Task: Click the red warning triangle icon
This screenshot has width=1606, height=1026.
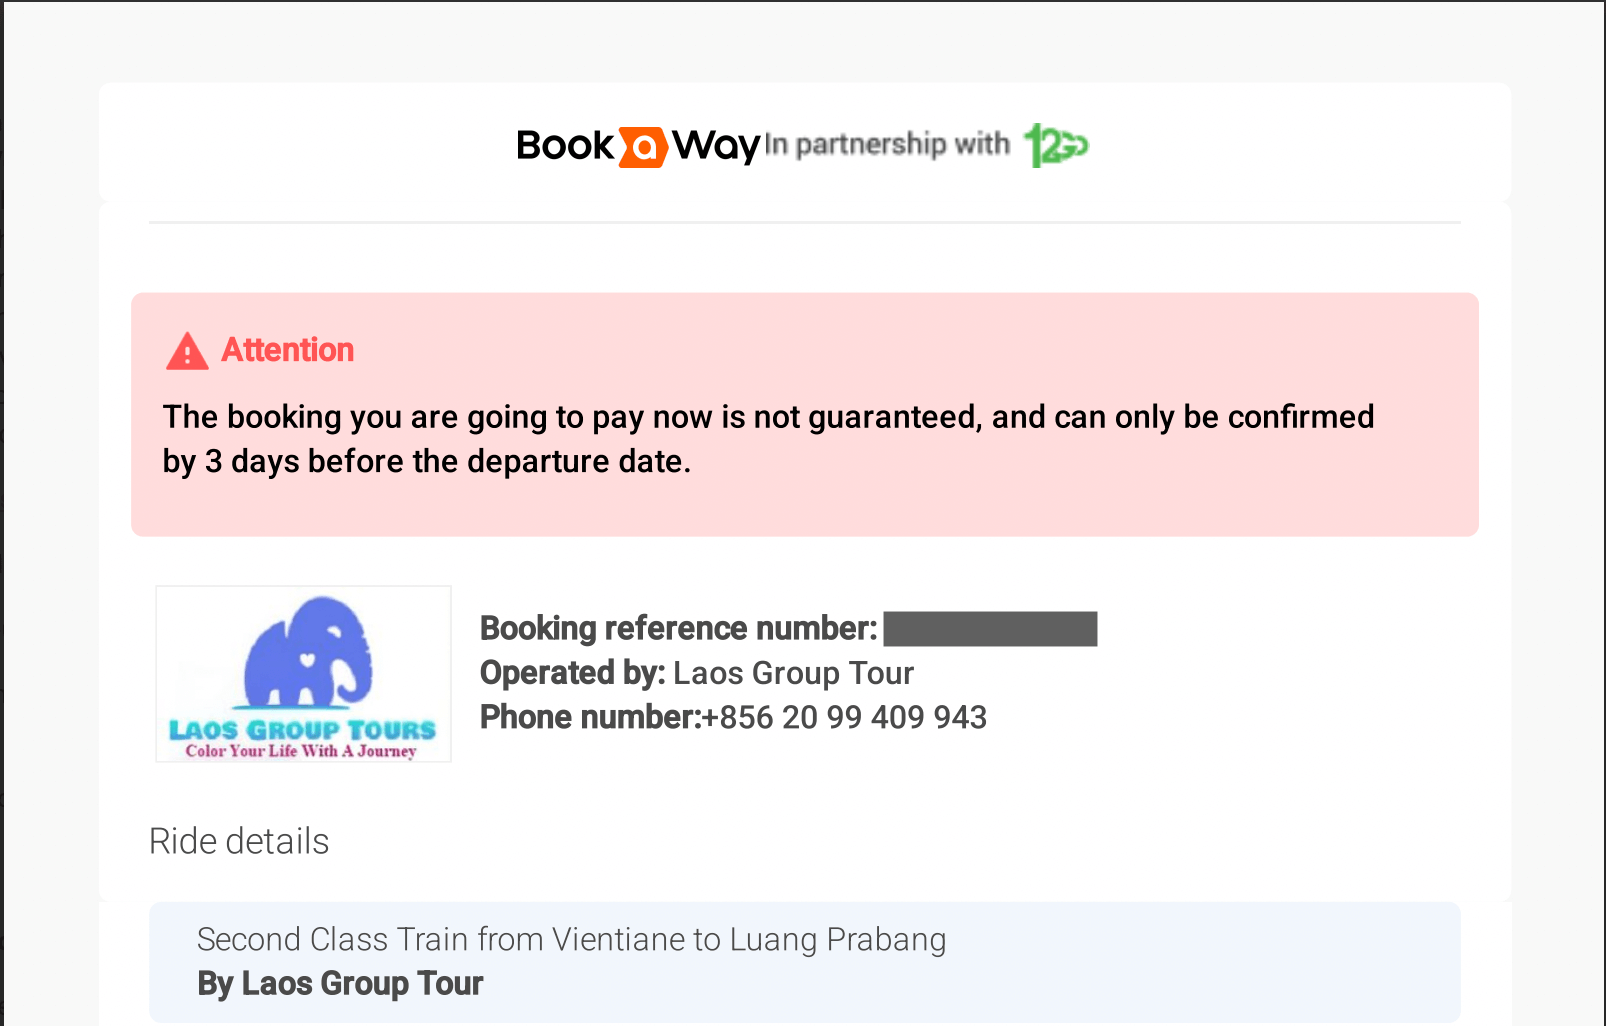Action: click(x=187, y=351)
